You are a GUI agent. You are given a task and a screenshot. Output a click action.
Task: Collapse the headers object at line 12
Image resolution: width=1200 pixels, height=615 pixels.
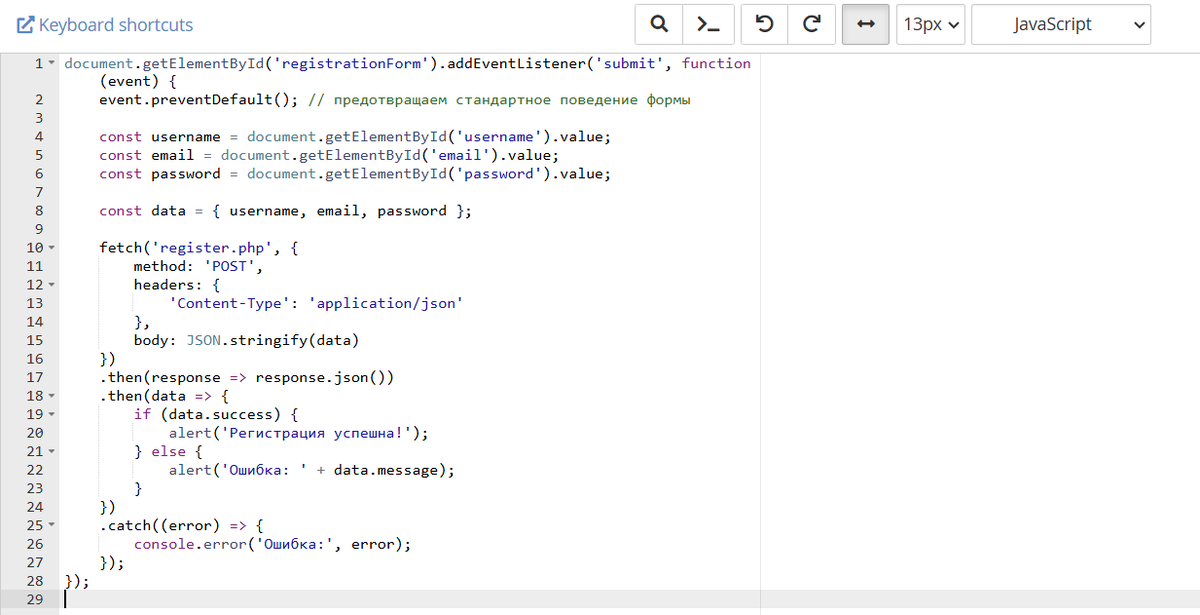49,284
